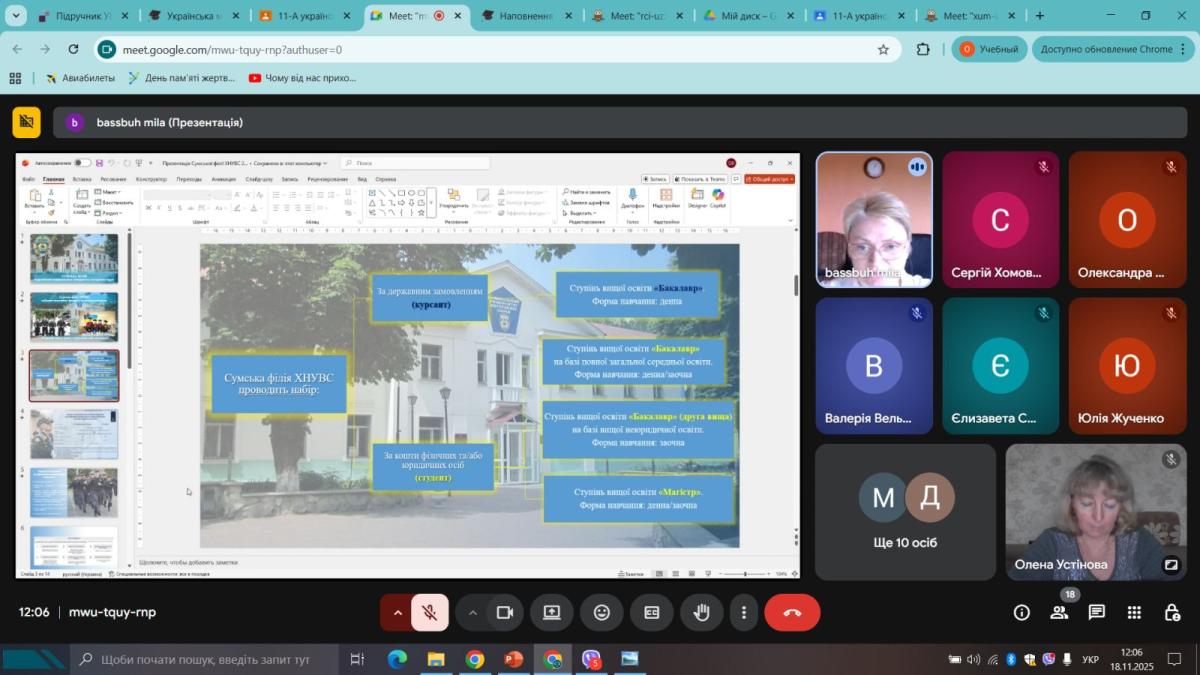The width and height of the screenshot is (1200, 675).
Task: Show the participants list of 18 people
Action: click(x=1059, y=613)
